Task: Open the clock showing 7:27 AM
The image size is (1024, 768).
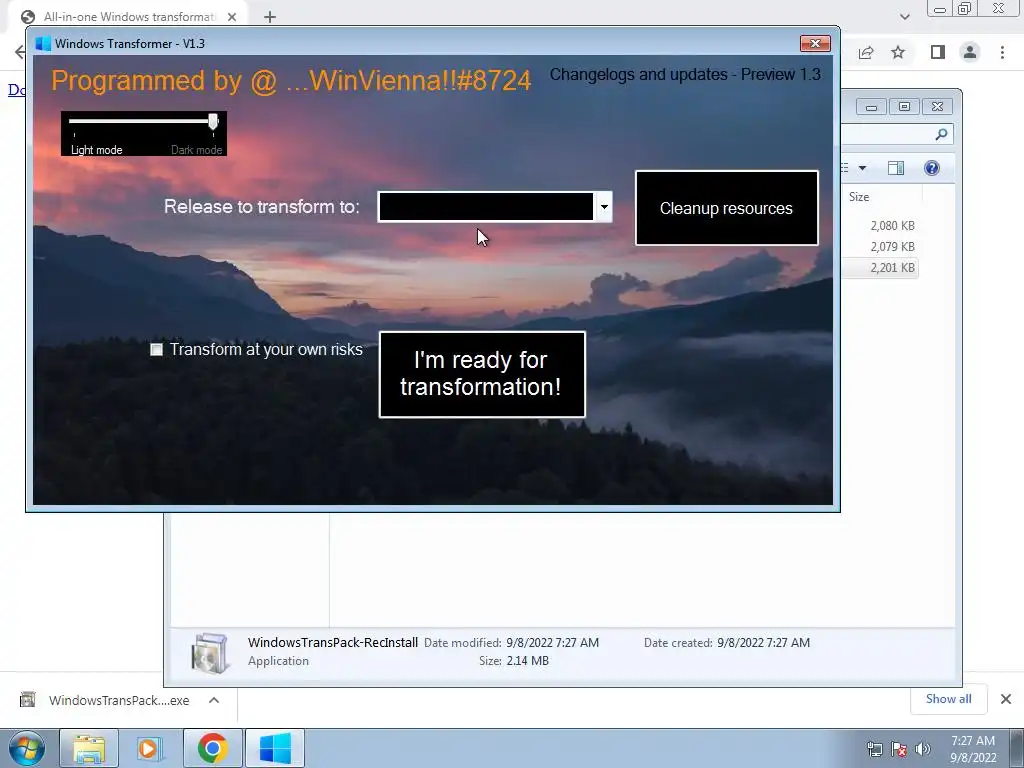Action: click(973, 749)
